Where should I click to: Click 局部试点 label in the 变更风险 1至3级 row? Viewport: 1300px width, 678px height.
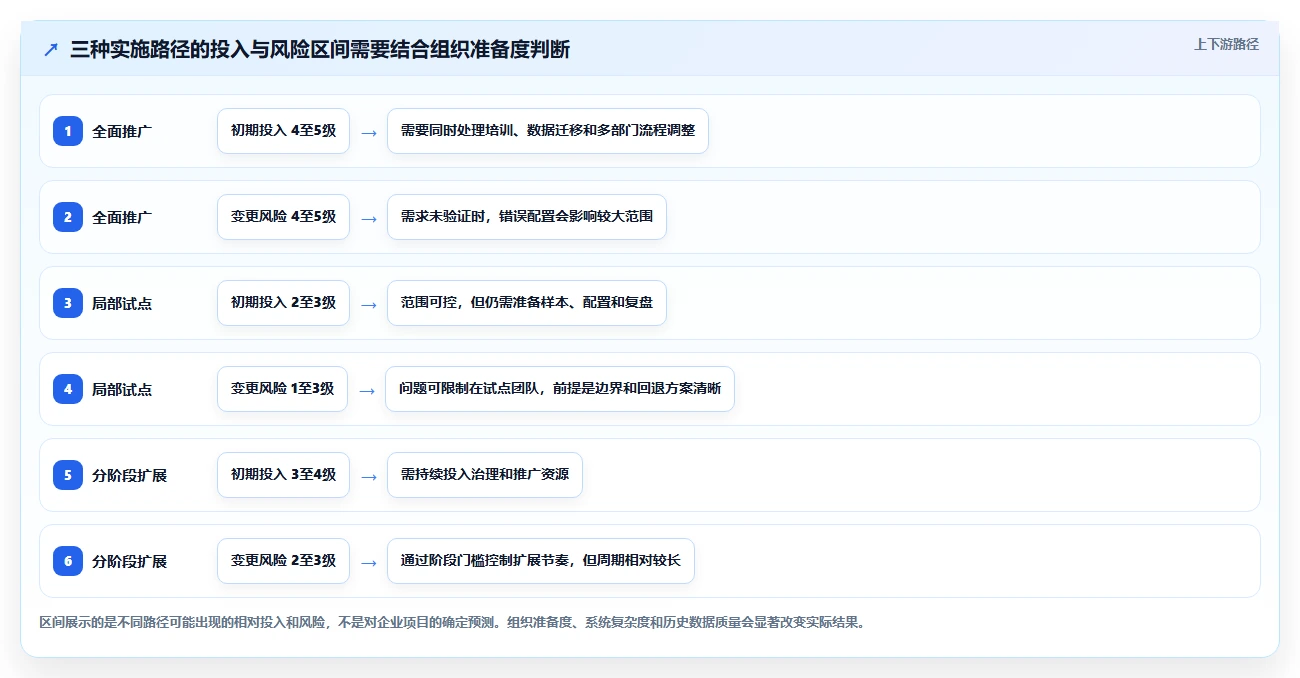click(122, 389)
